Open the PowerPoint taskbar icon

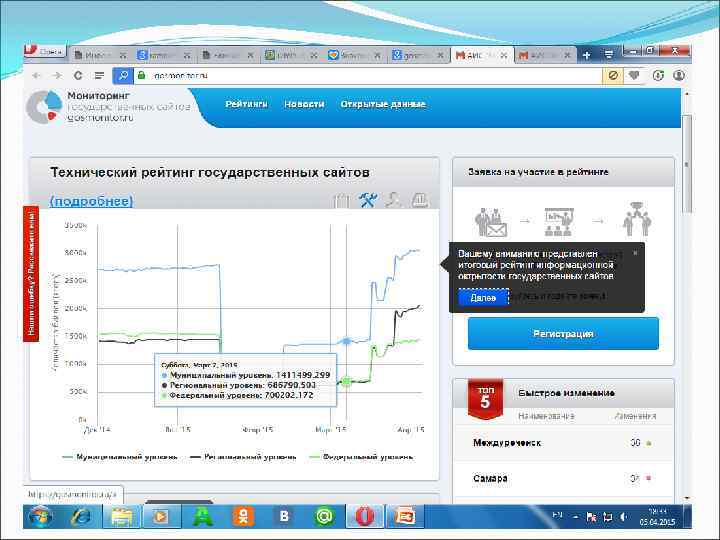click(x=404, y=517)
